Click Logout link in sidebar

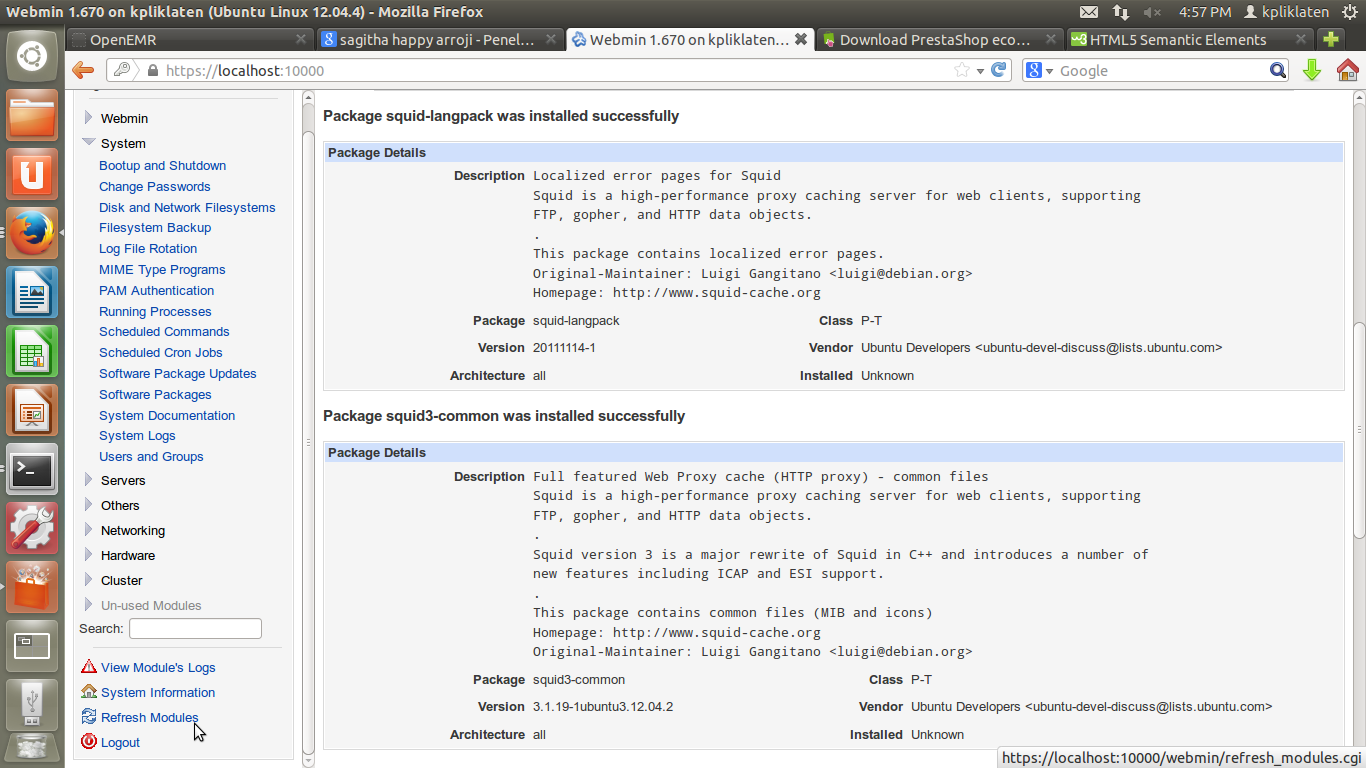(x=120, y=743)
